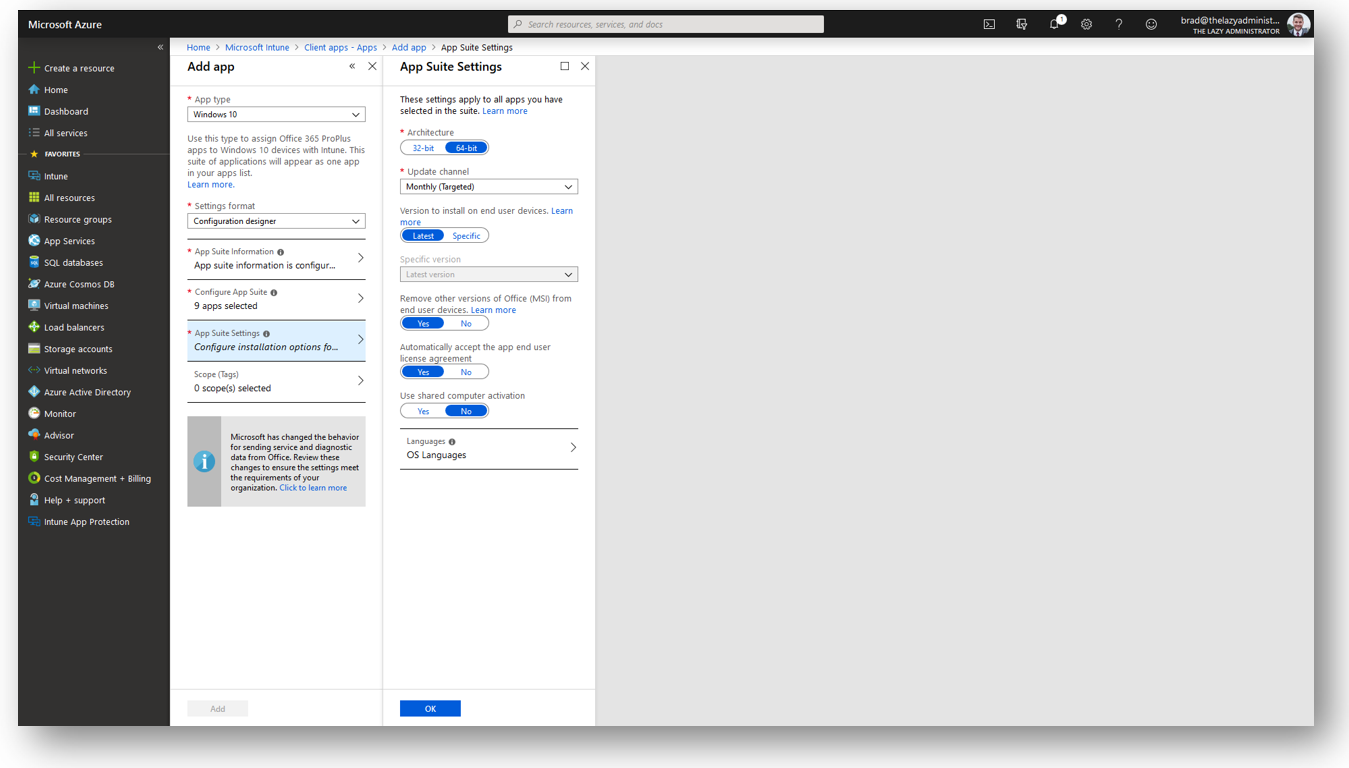Image resolution: width=1349 pixels, height=768 pixels.
Task: Set Remove other Office versions to No
Action: tap(466, 324)
